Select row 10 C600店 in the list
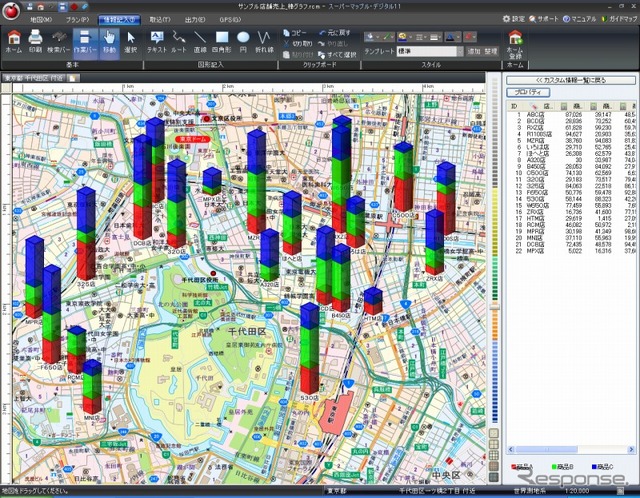Image resolution: width=640 pixels, height=498 pixels. point(571,173)
